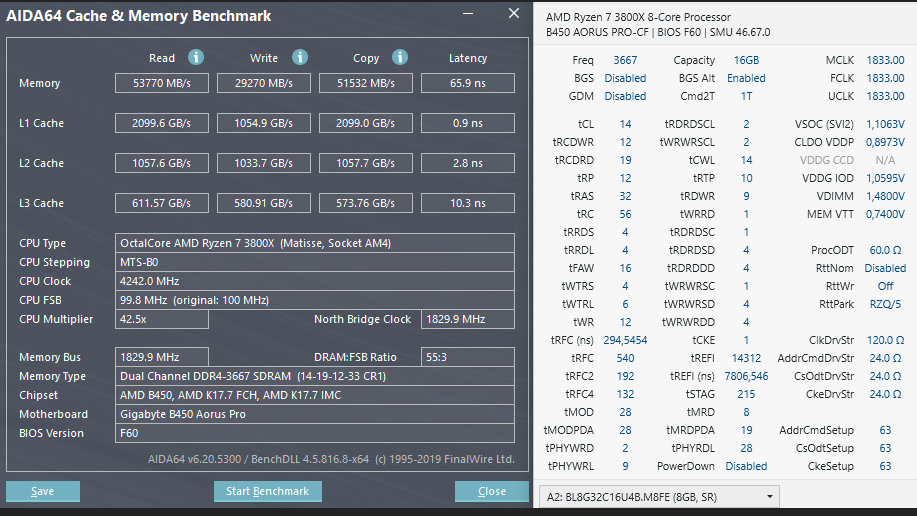Click the Save button

point(43,491)
